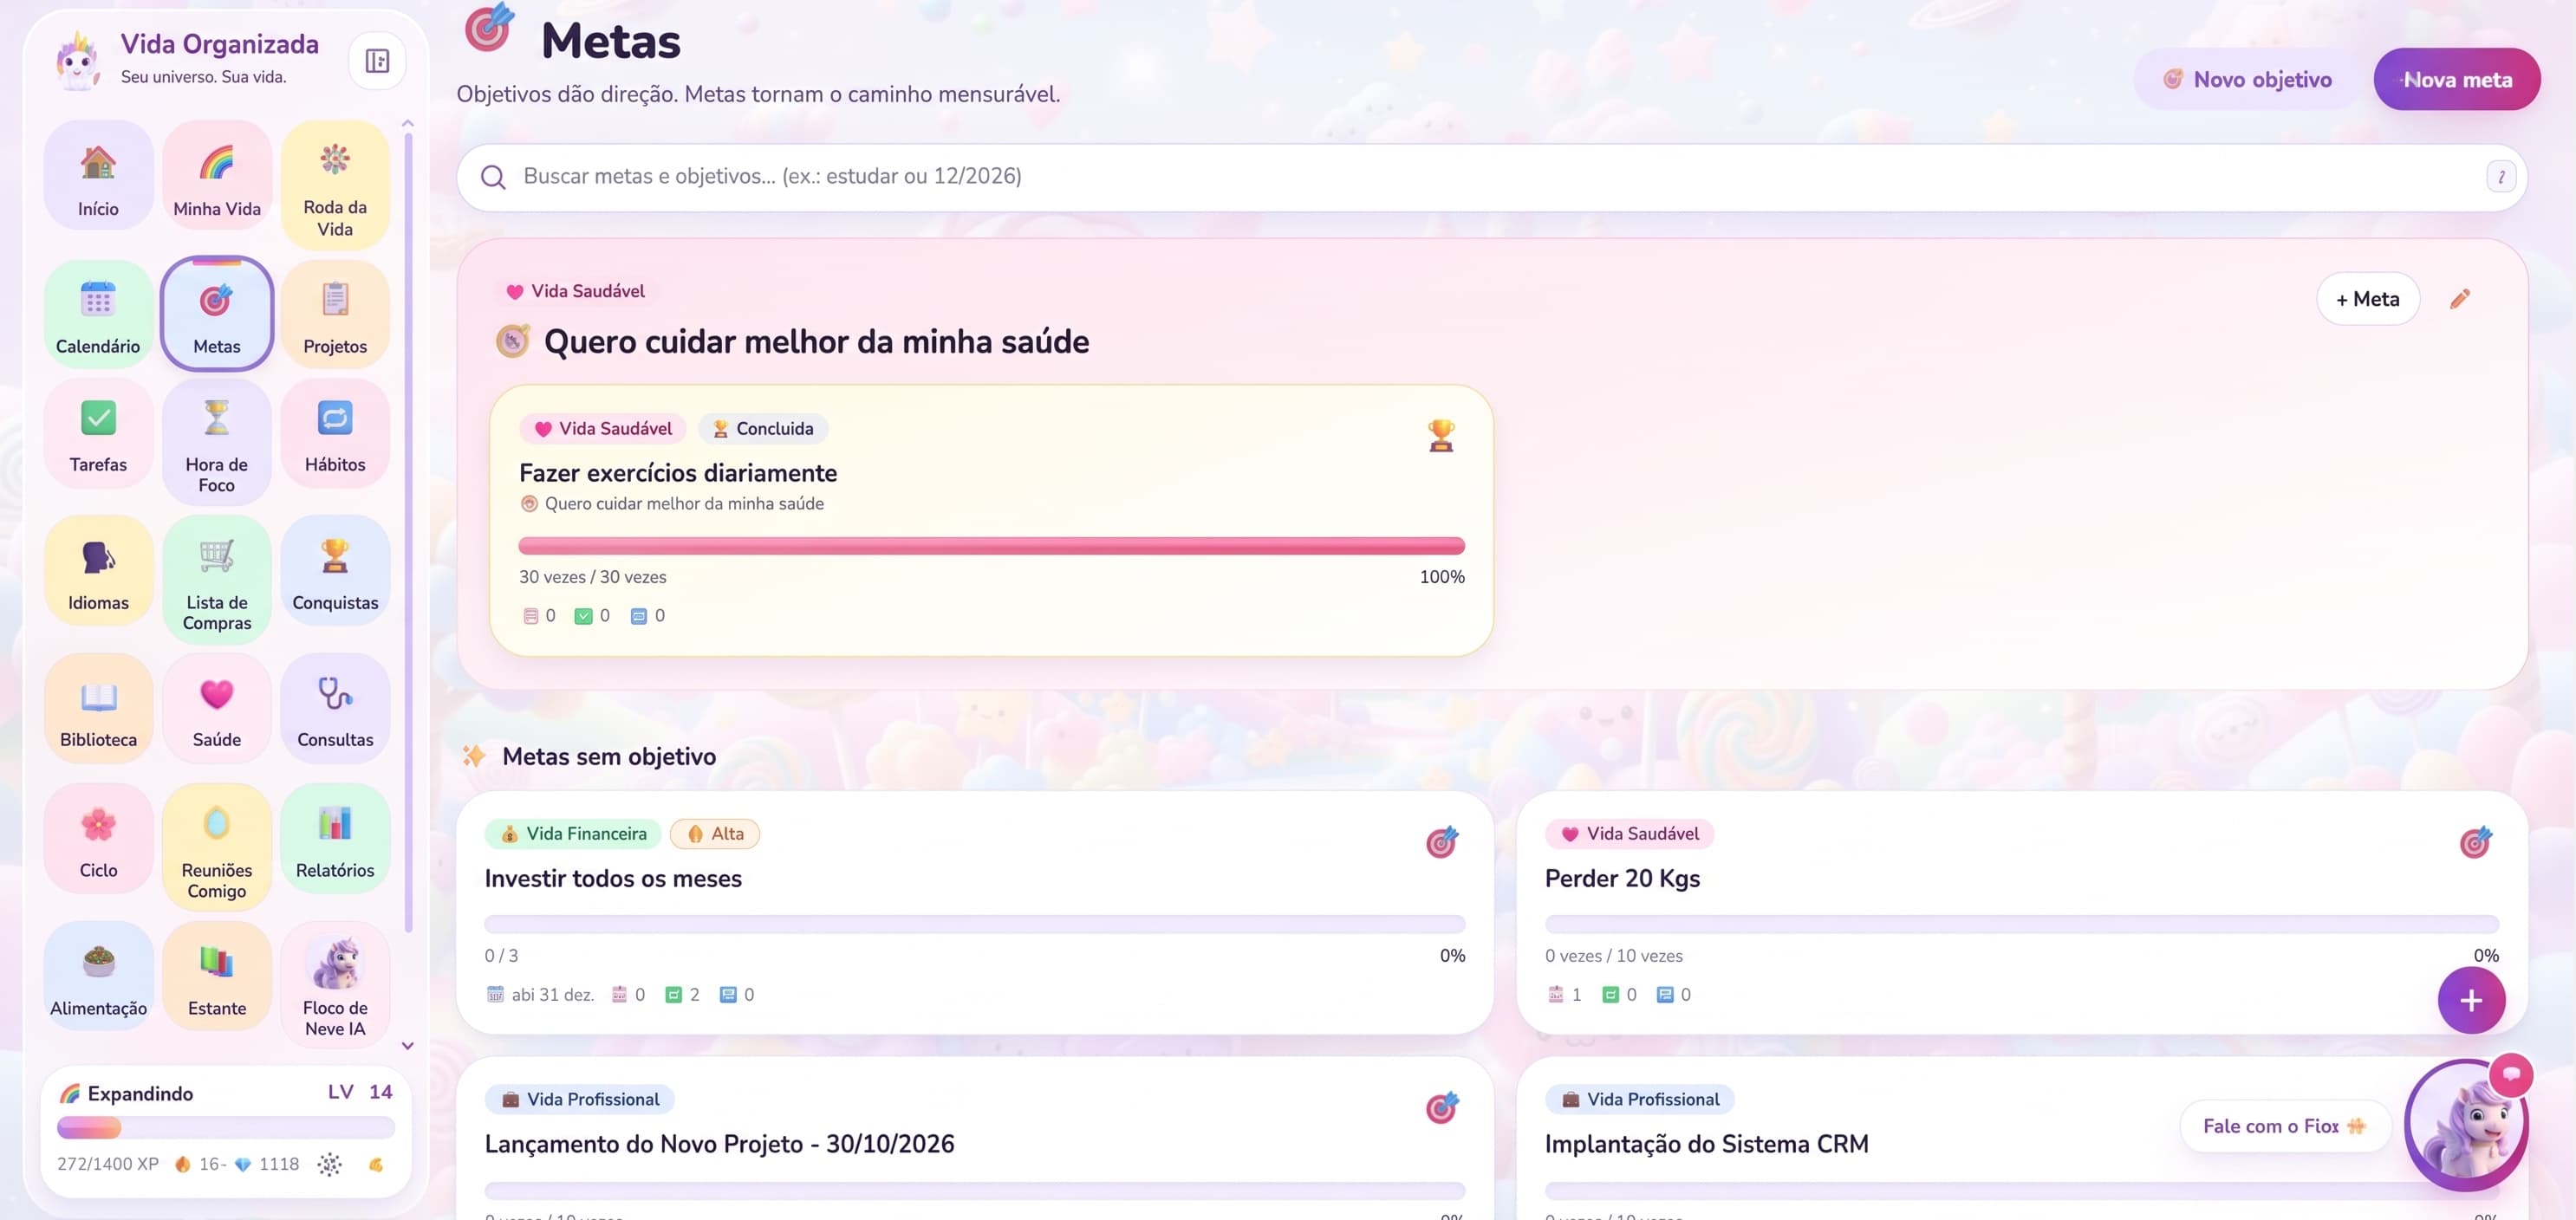Viewport: 2576px width, 1220px height.
Task: Open the Tarefas checklist tile
Action: [x=98, y=433]
